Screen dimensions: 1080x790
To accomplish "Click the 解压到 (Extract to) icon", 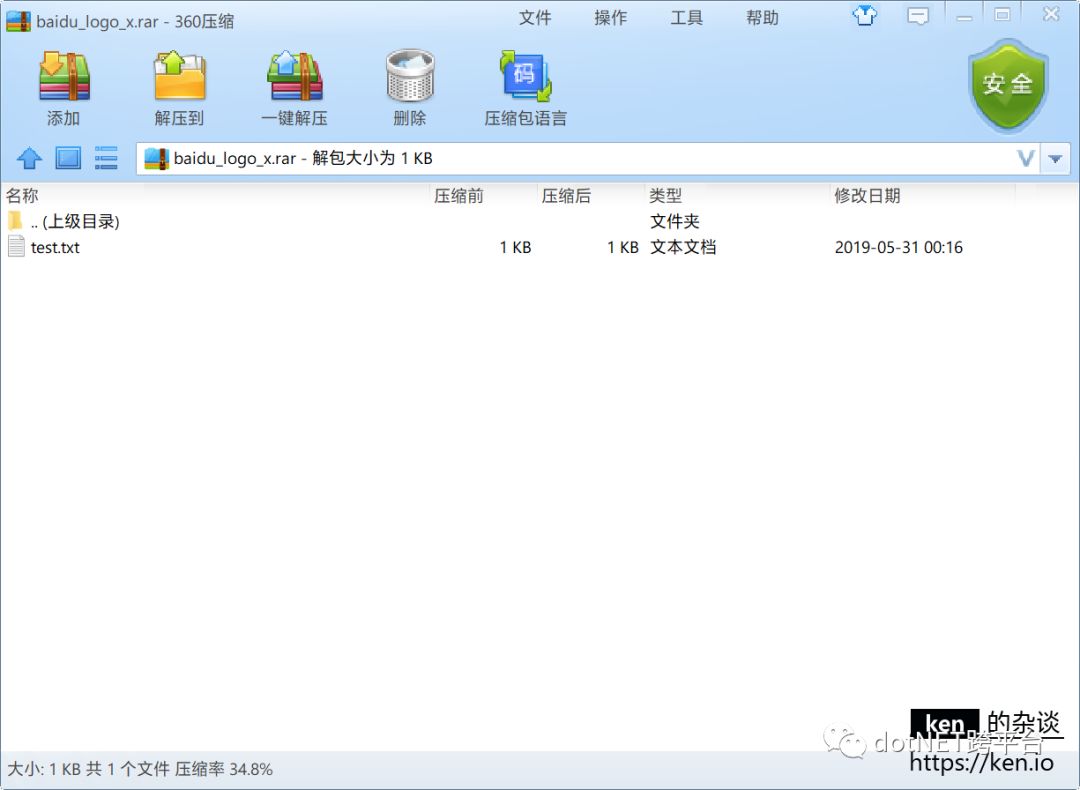I will [x=179, y=76].
